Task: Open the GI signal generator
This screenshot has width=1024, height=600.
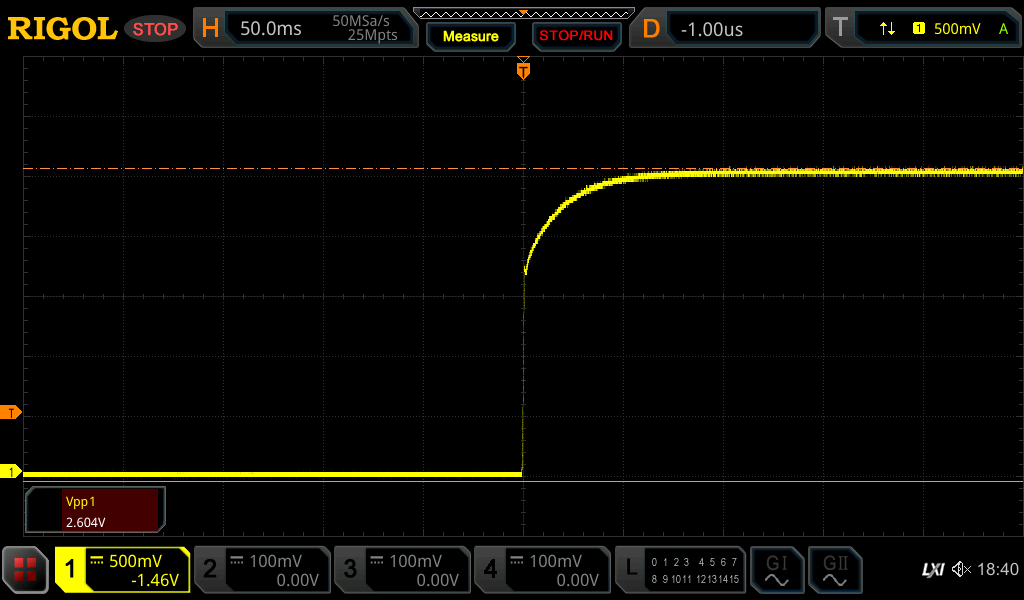Action: point(776,569)
